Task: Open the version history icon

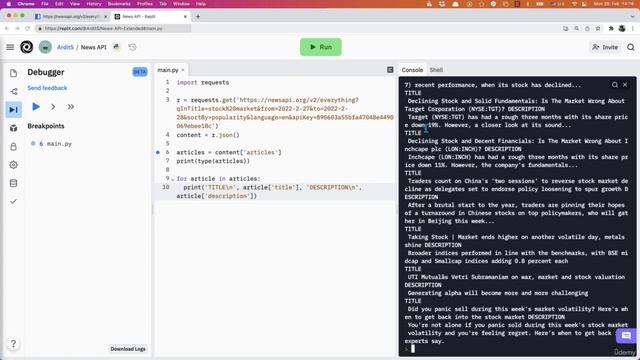Action: pyautogui.click(x=133, y=47)
